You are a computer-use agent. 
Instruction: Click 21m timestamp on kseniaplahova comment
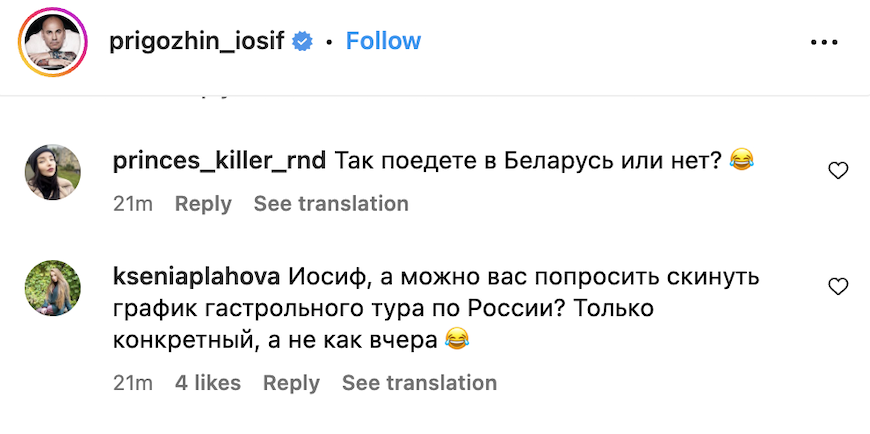(132, 383)
